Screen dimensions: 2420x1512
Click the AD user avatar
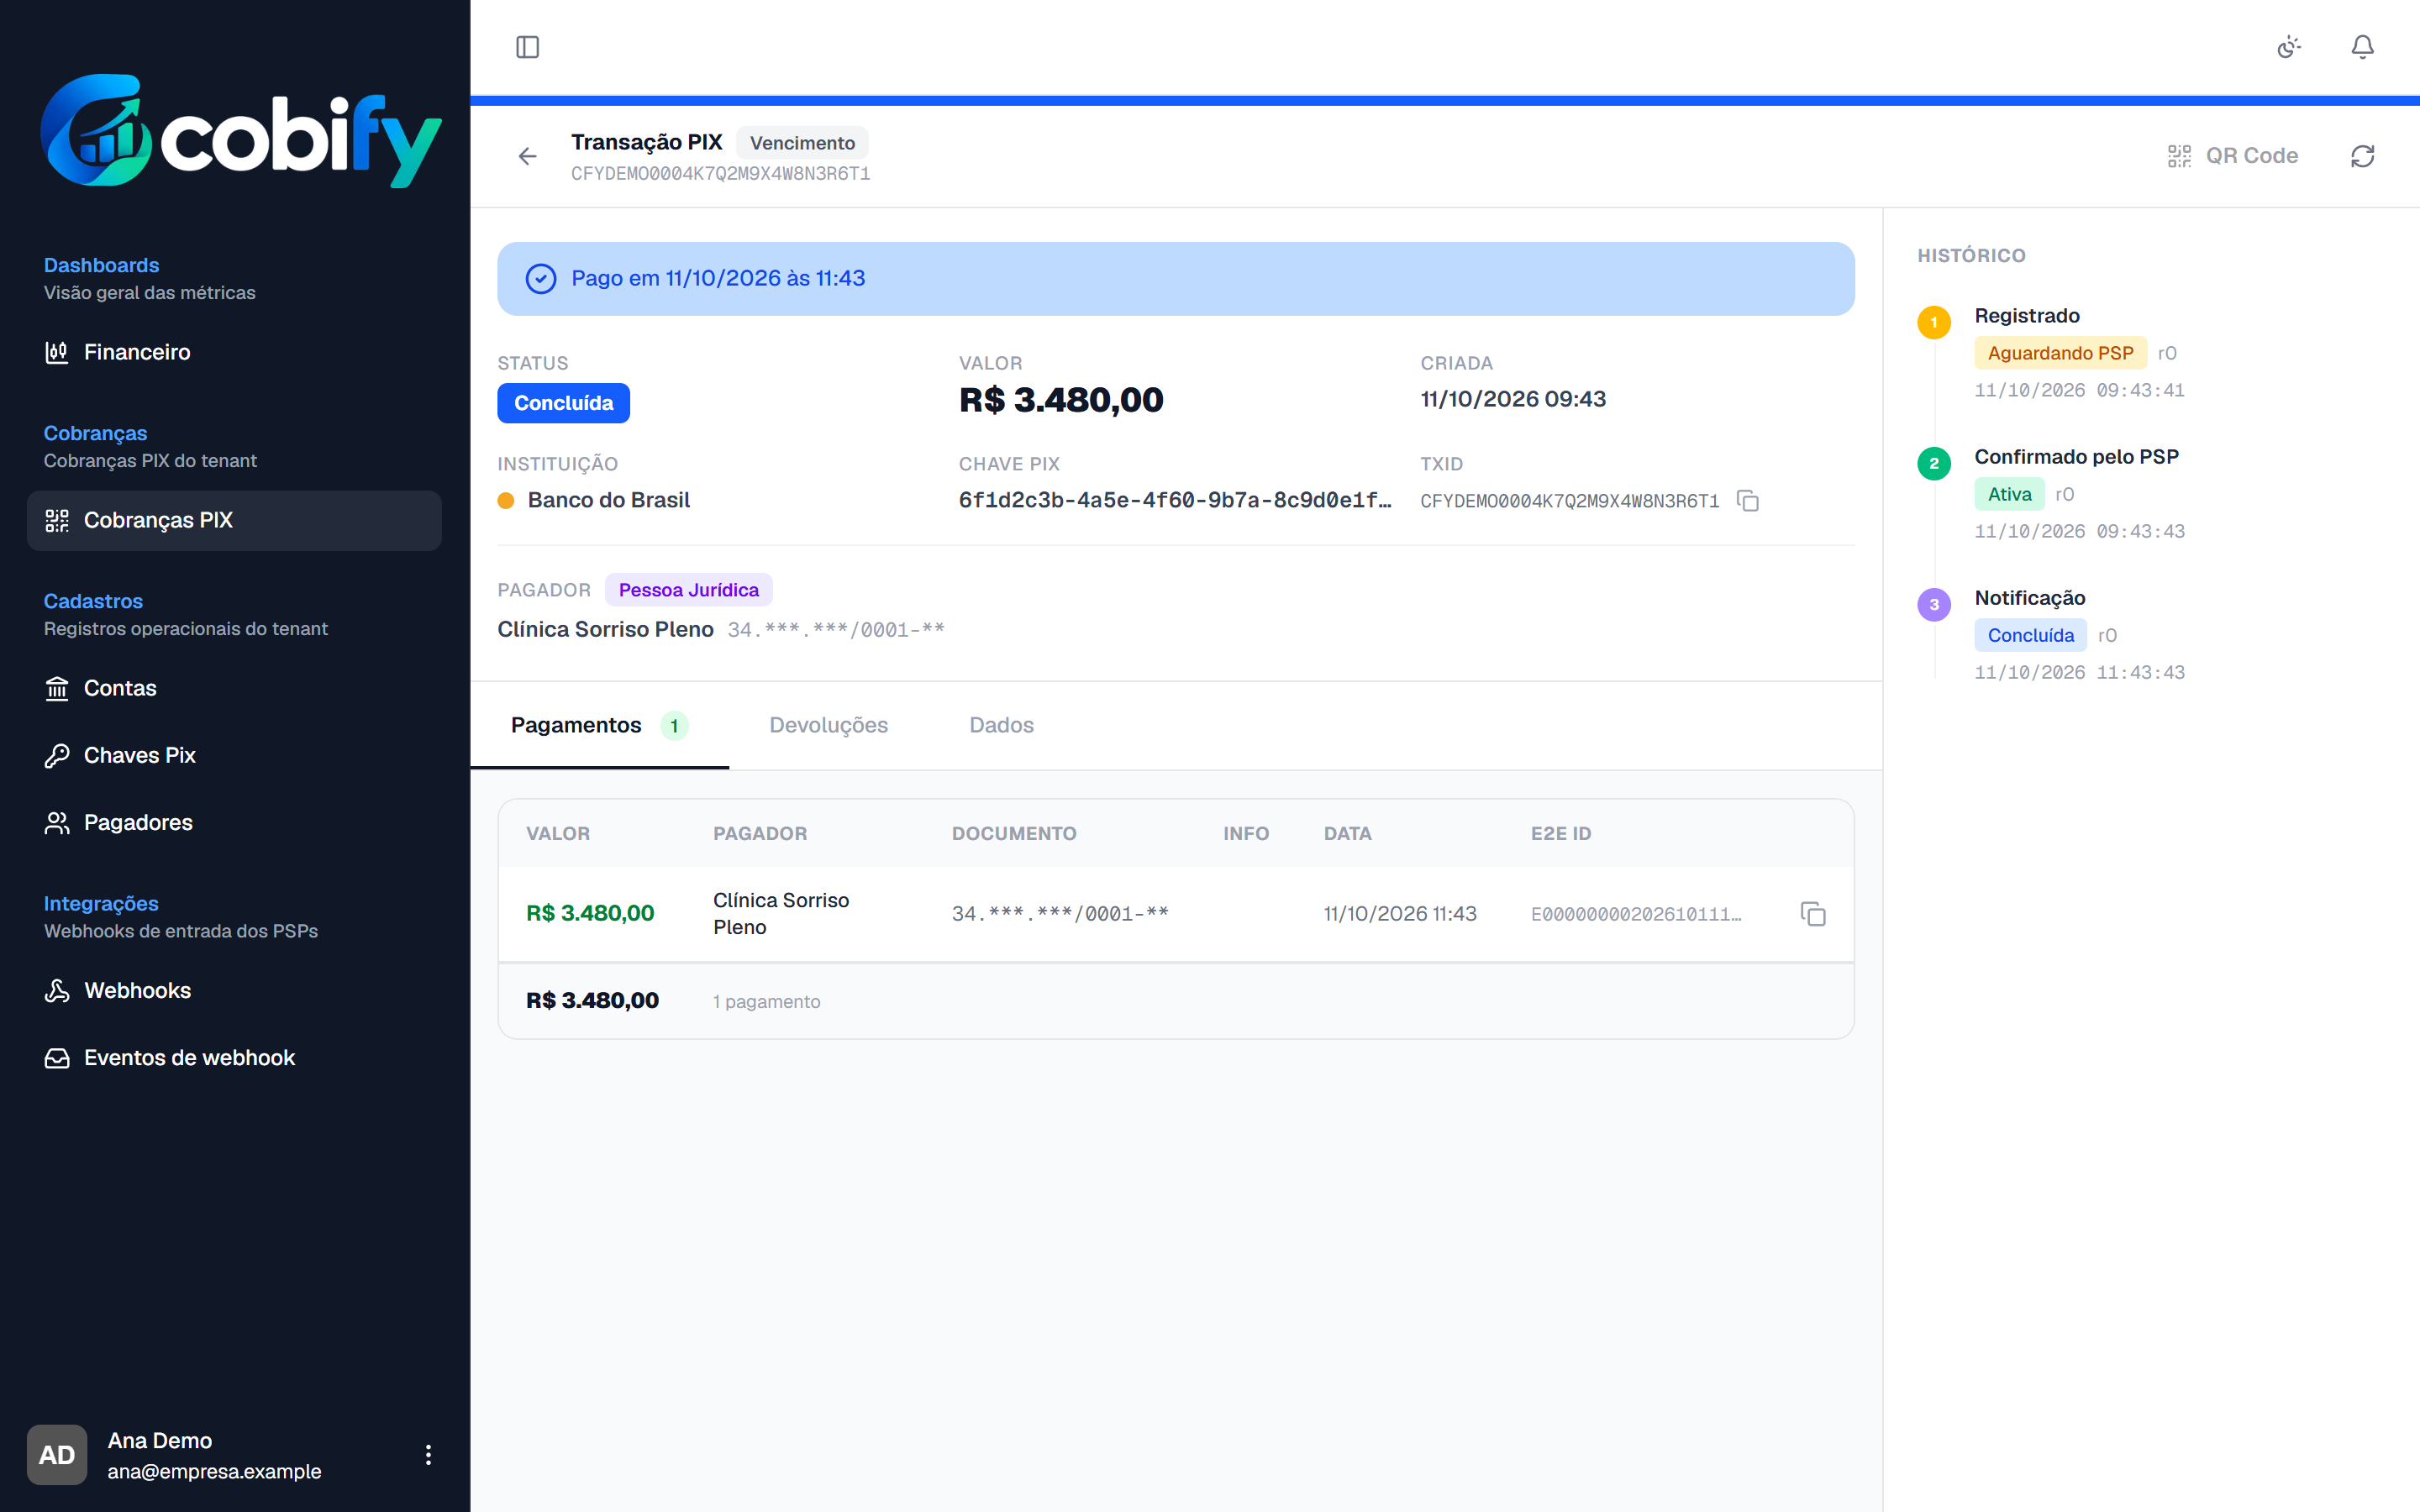(x=57, y=1455)
